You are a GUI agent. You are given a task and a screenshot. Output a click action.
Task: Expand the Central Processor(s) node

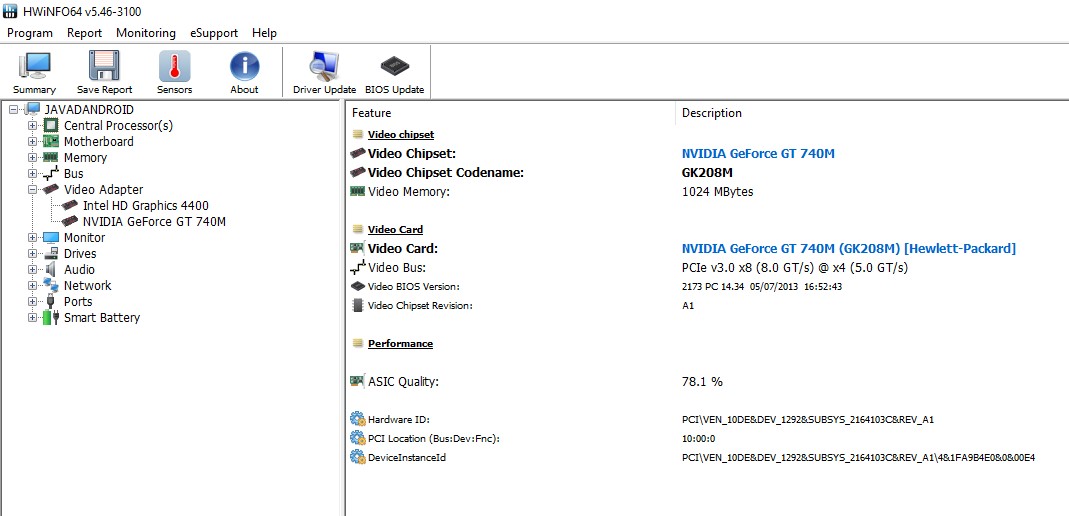click(33, 126)
